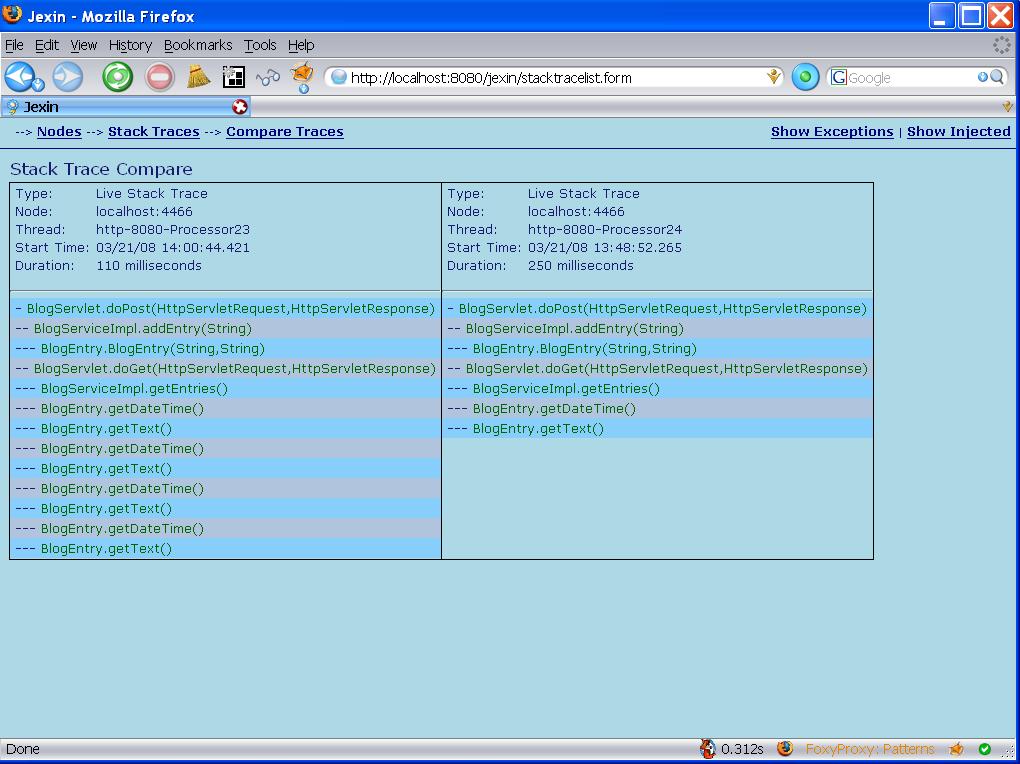Close the Jexin tab with red X
The image size is (1020, 764).
240,107
